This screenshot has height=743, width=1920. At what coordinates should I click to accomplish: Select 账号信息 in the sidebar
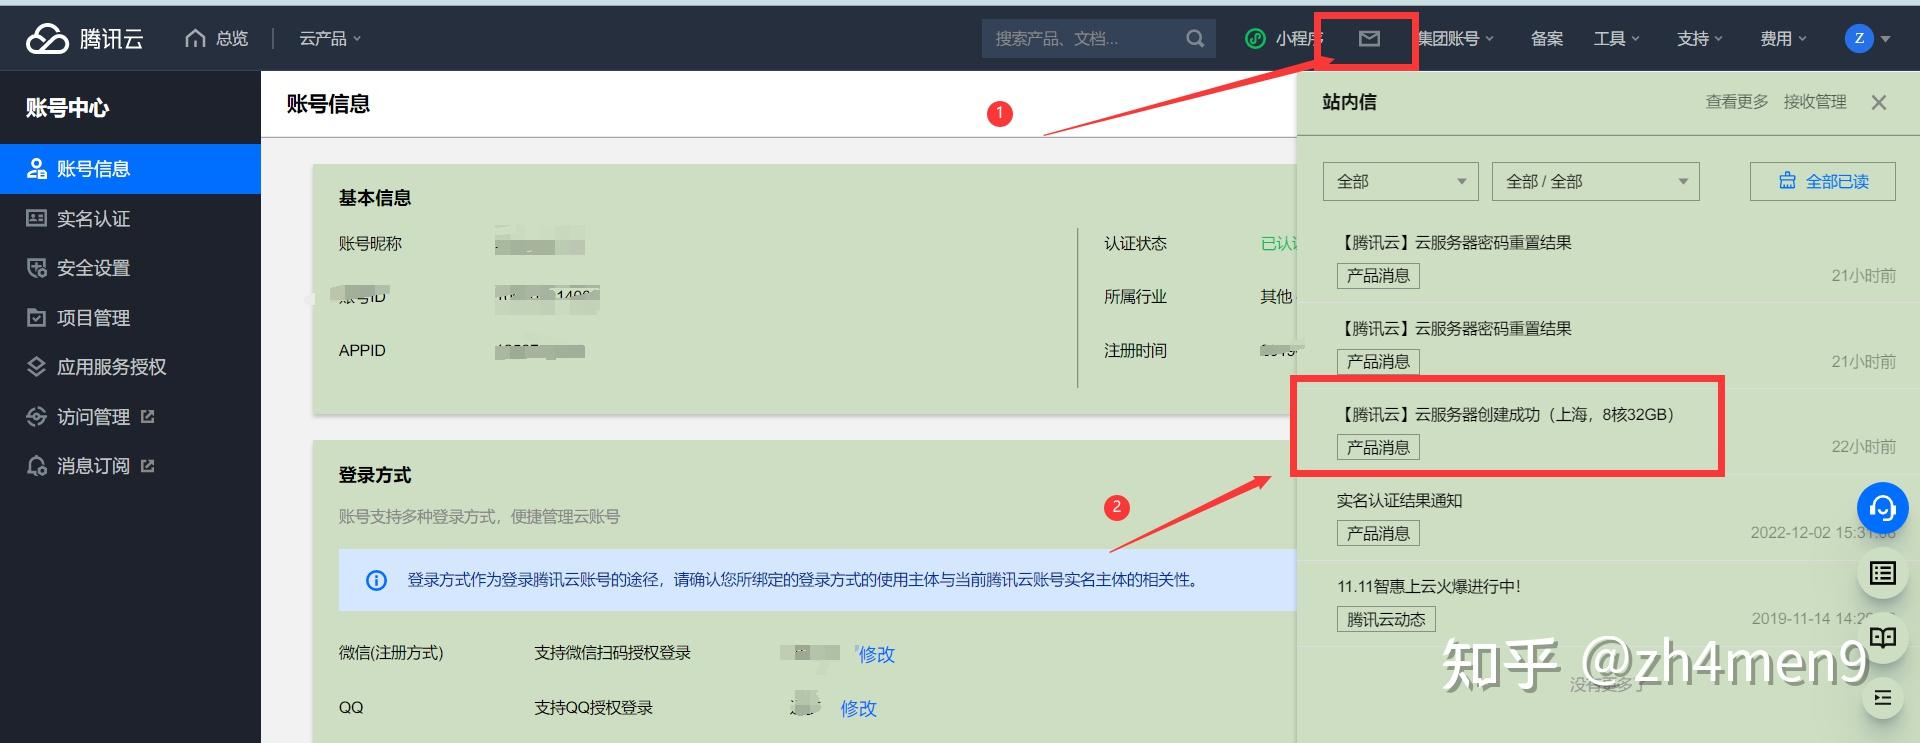(130, 169)
